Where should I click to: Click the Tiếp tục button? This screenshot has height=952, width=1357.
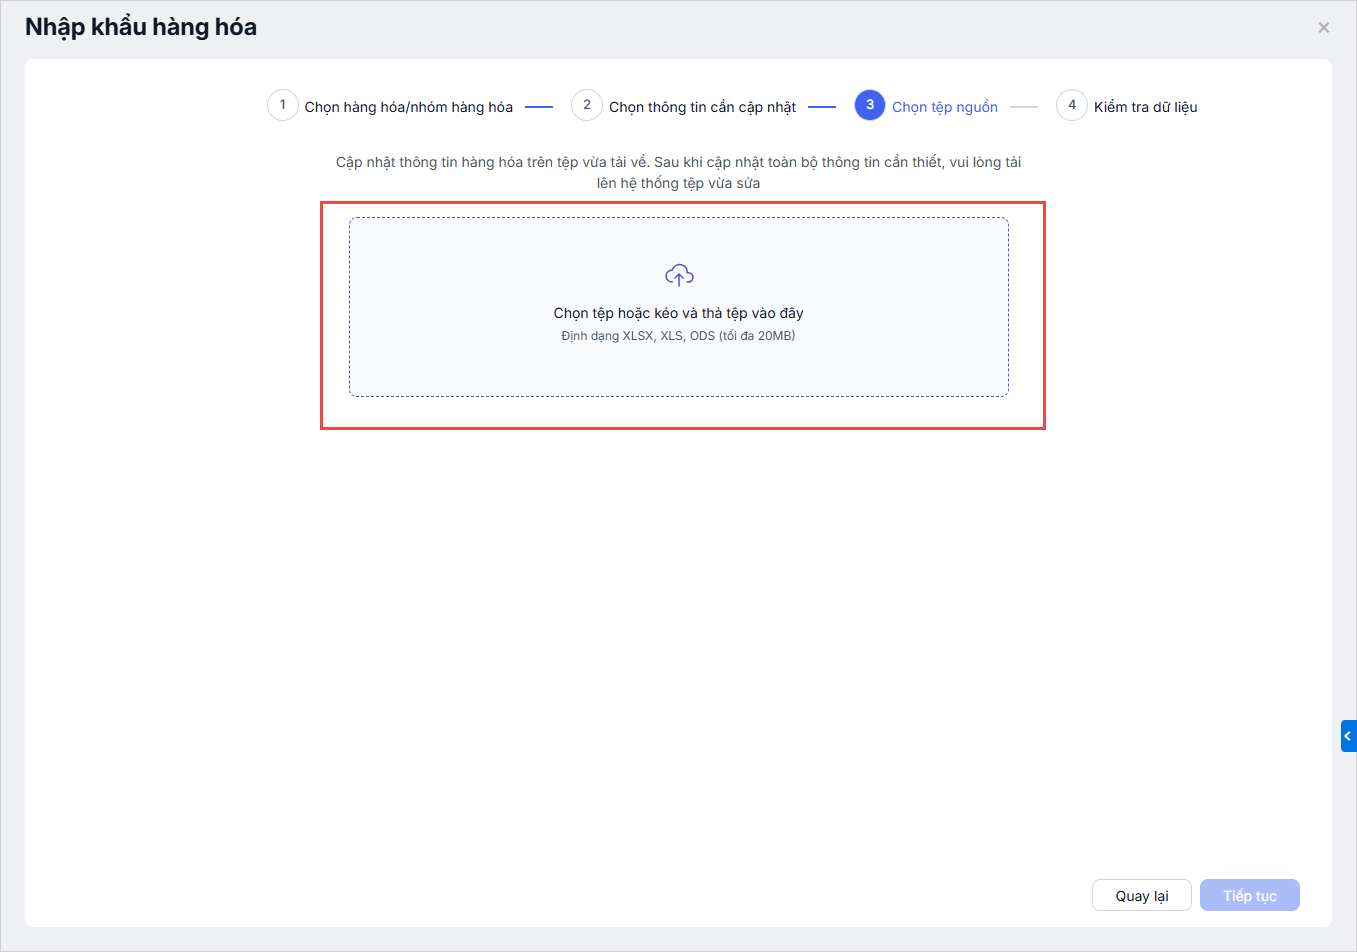tap(1249, 895)
